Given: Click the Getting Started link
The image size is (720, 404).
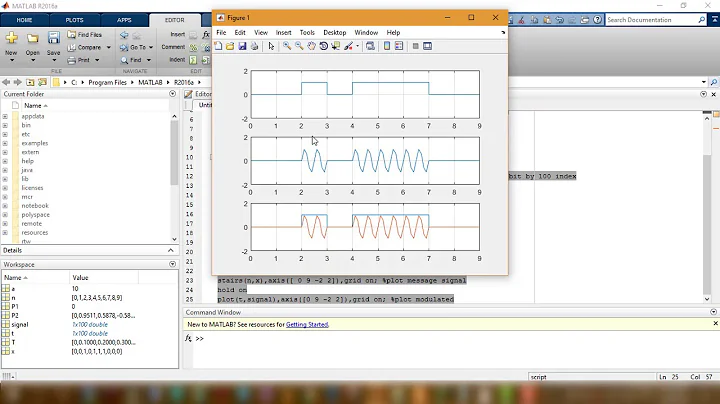Looking at the screenshot, I should [x=307, y=325].
